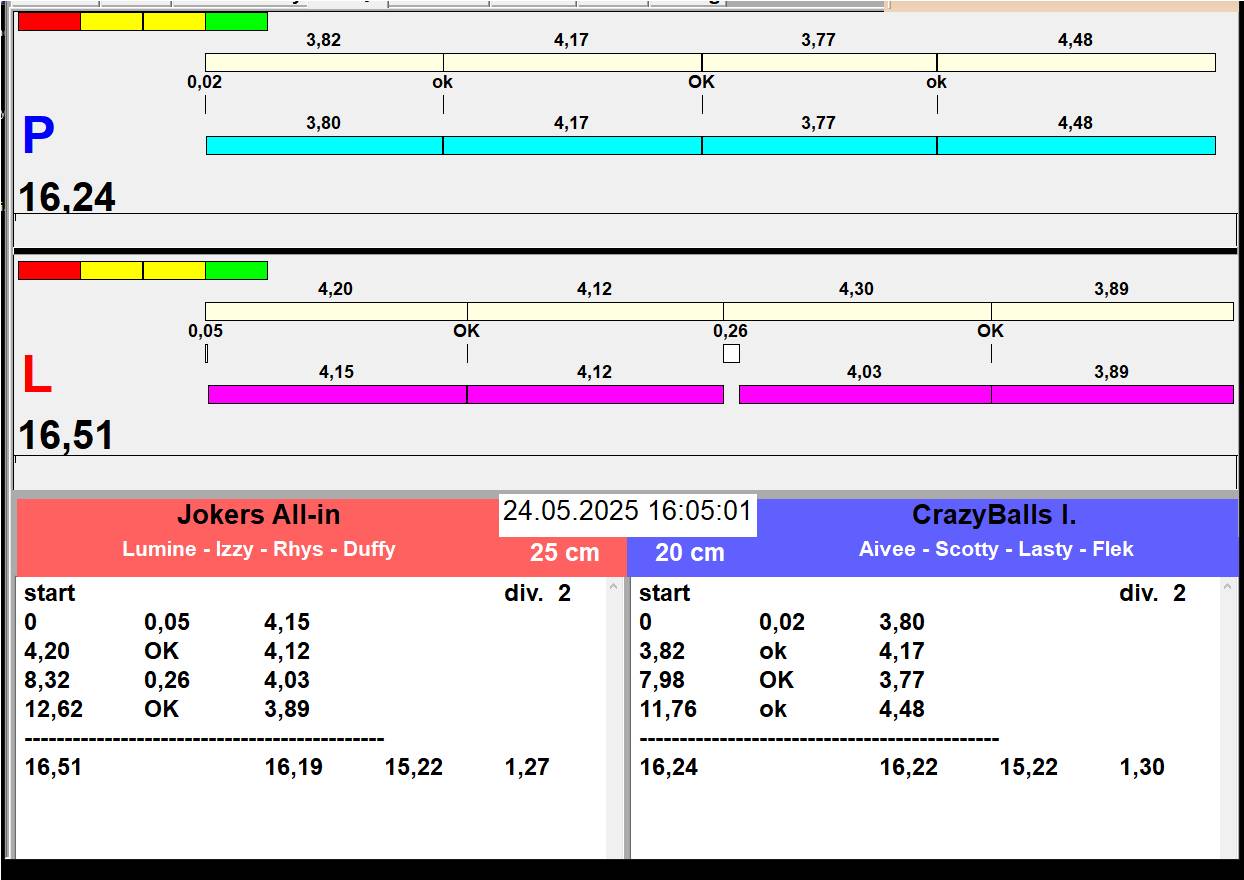Click the Jokers All-in team header
Viewport: 1244px width, 880px height.
pyautogui.click(x=258, y=516)
